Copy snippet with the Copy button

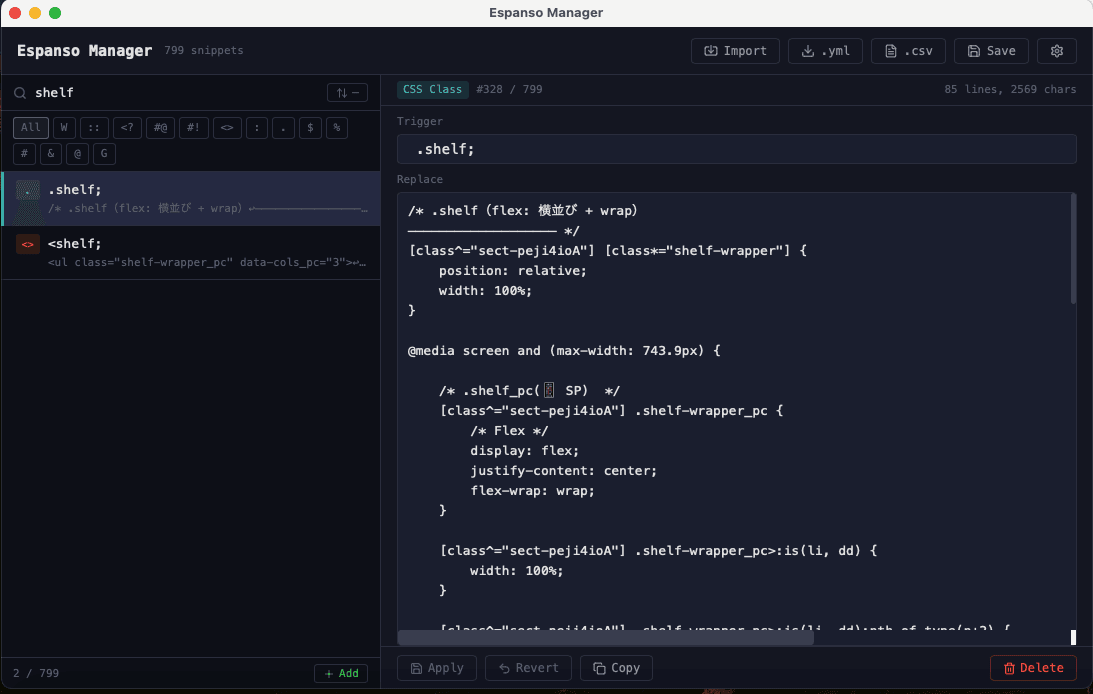616,668
